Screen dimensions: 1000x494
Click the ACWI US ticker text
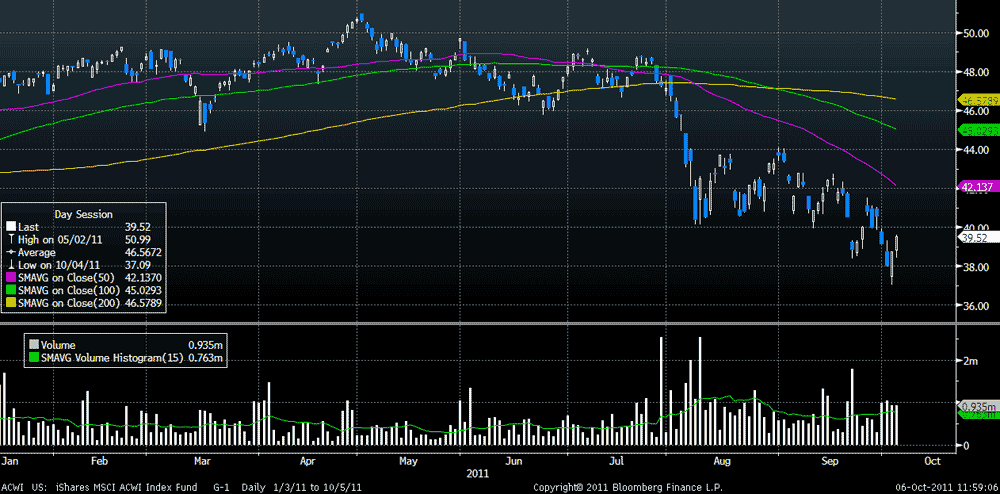click(x=22, y=487)
